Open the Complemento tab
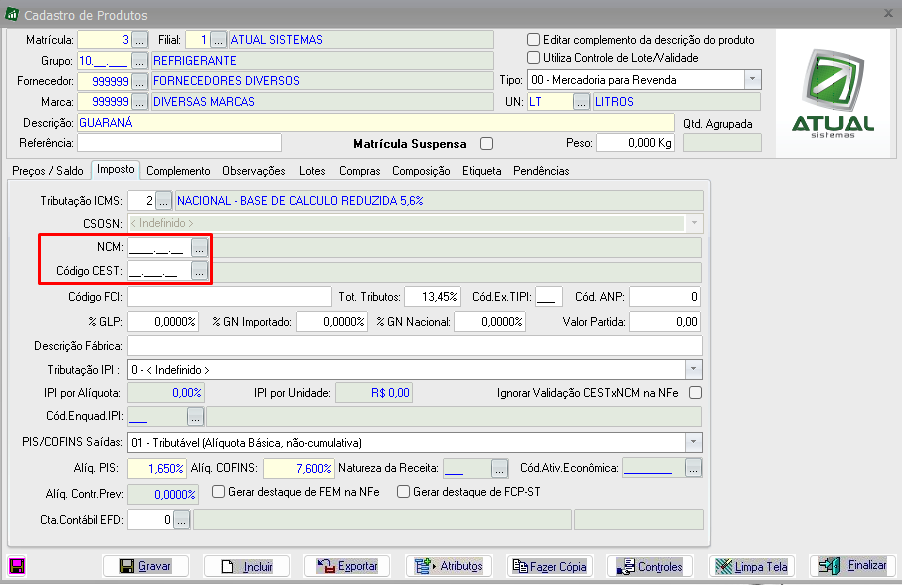This screenshot has height=585, width=902. click(178, 171)
